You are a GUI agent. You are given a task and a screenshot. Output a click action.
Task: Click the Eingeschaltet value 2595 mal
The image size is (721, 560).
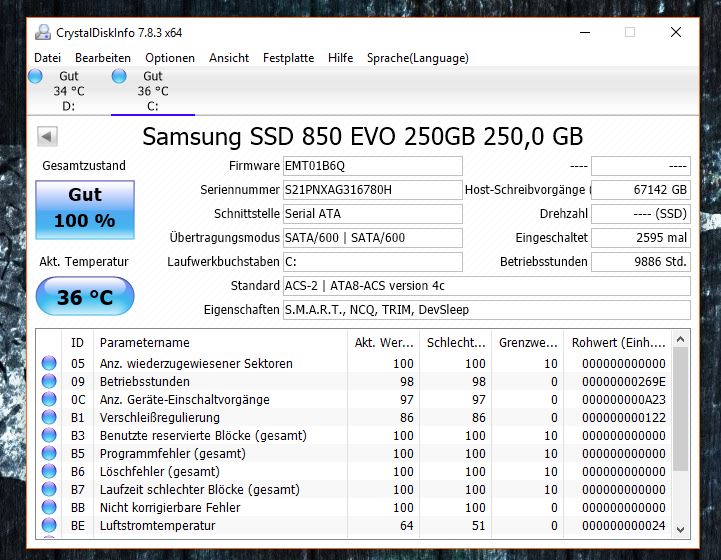click(x=641, y=238)
